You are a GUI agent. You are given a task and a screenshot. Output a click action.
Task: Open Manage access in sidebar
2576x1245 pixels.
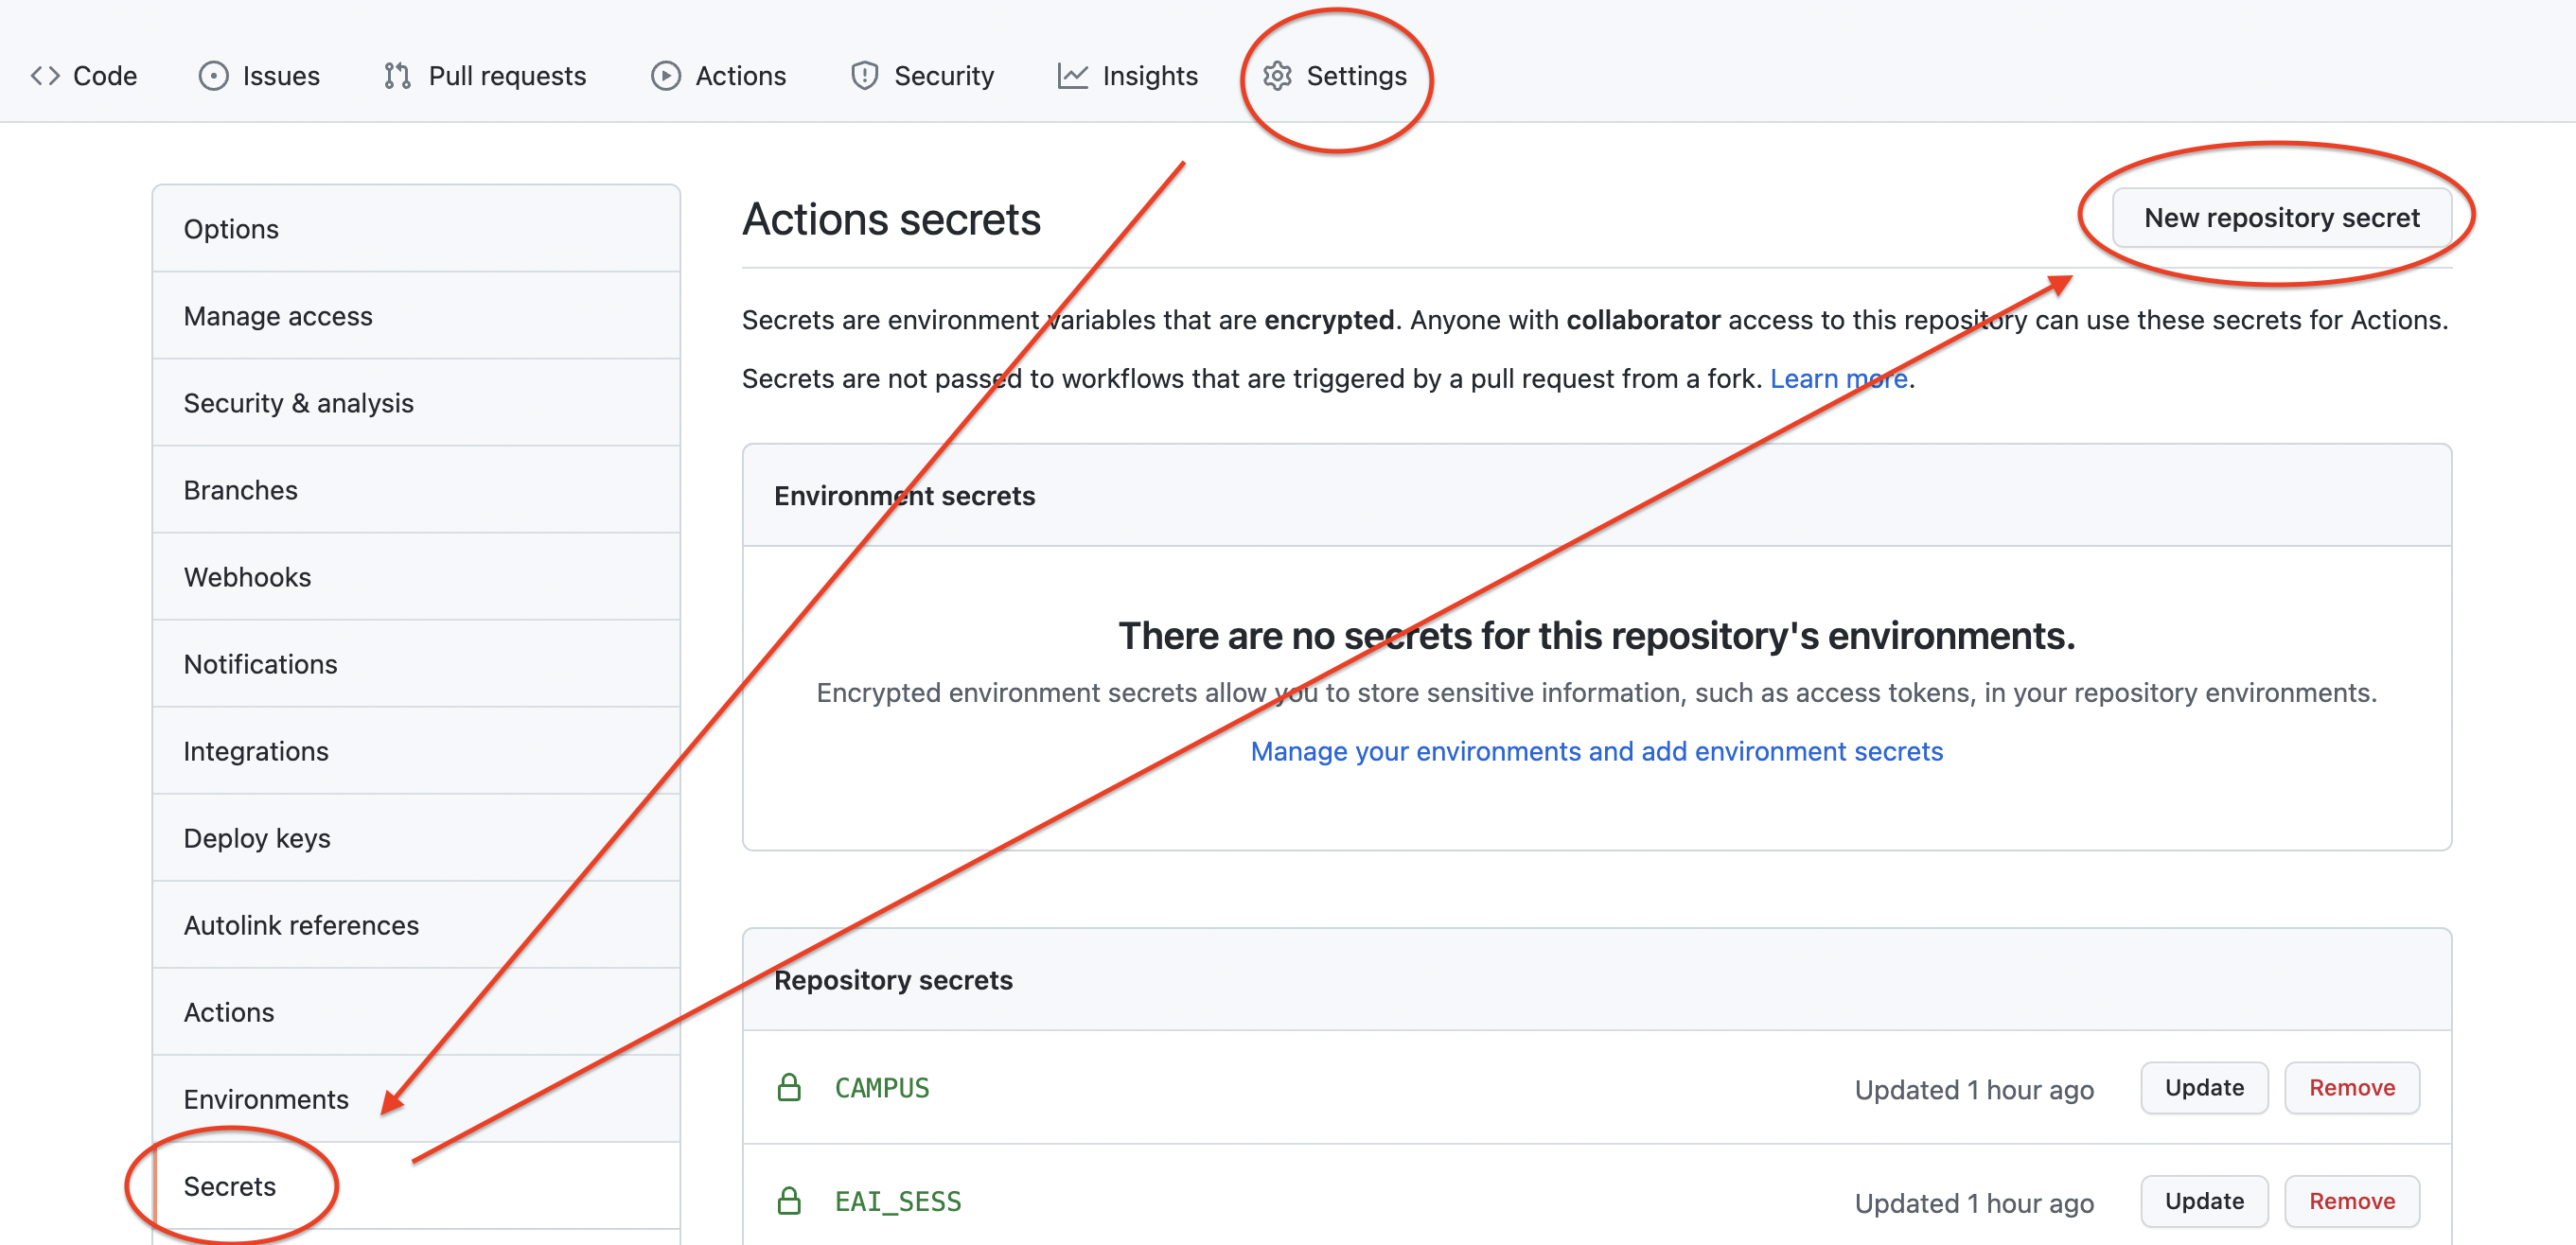pyautogui.click(x=278, y=316)
